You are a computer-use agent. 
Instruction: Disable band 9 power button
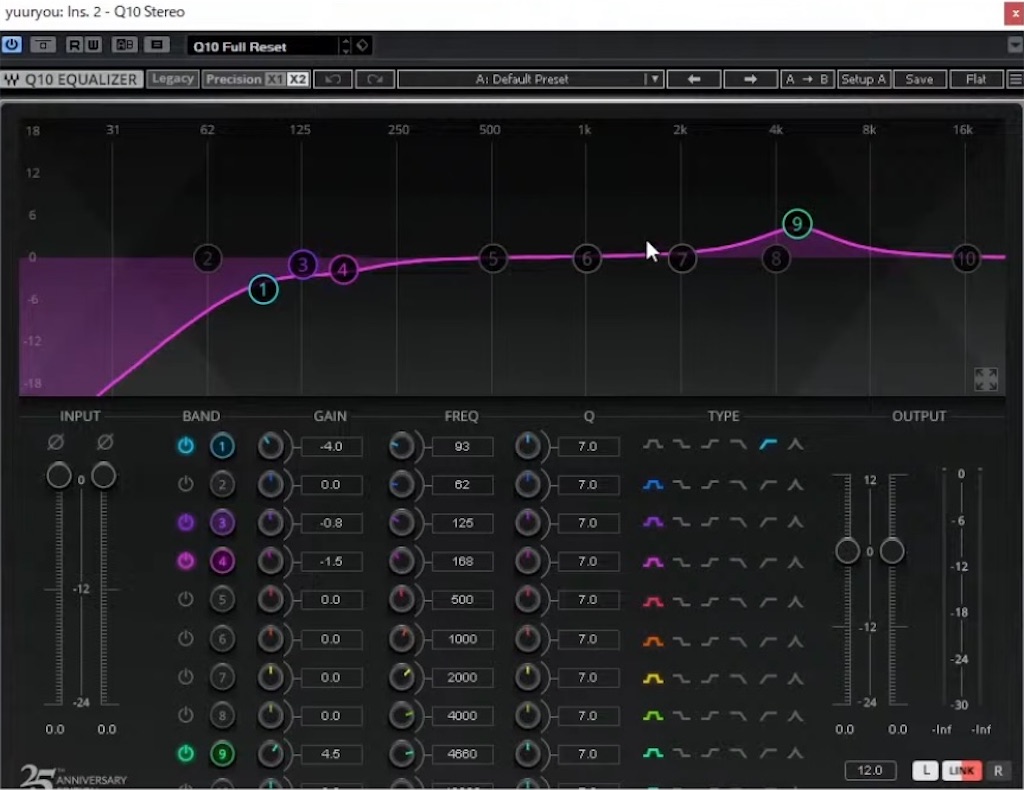point(186,753)
